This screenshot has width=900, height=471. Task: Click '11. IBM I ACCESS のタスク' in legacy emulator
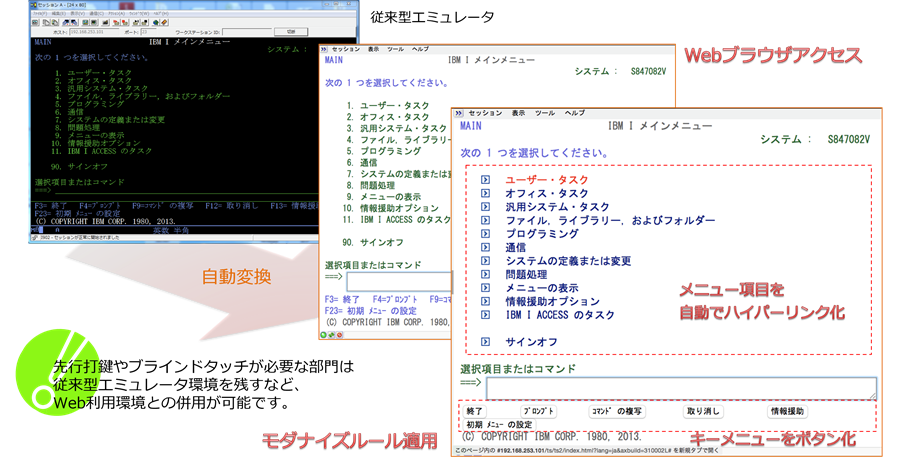pos(102,151)
